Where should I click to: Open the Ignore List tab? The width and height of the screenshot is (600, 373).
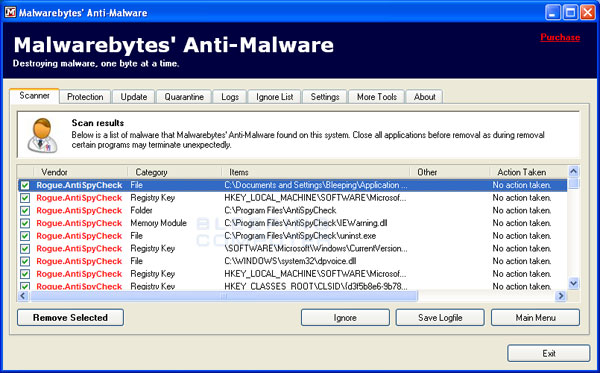pos(274,97)
